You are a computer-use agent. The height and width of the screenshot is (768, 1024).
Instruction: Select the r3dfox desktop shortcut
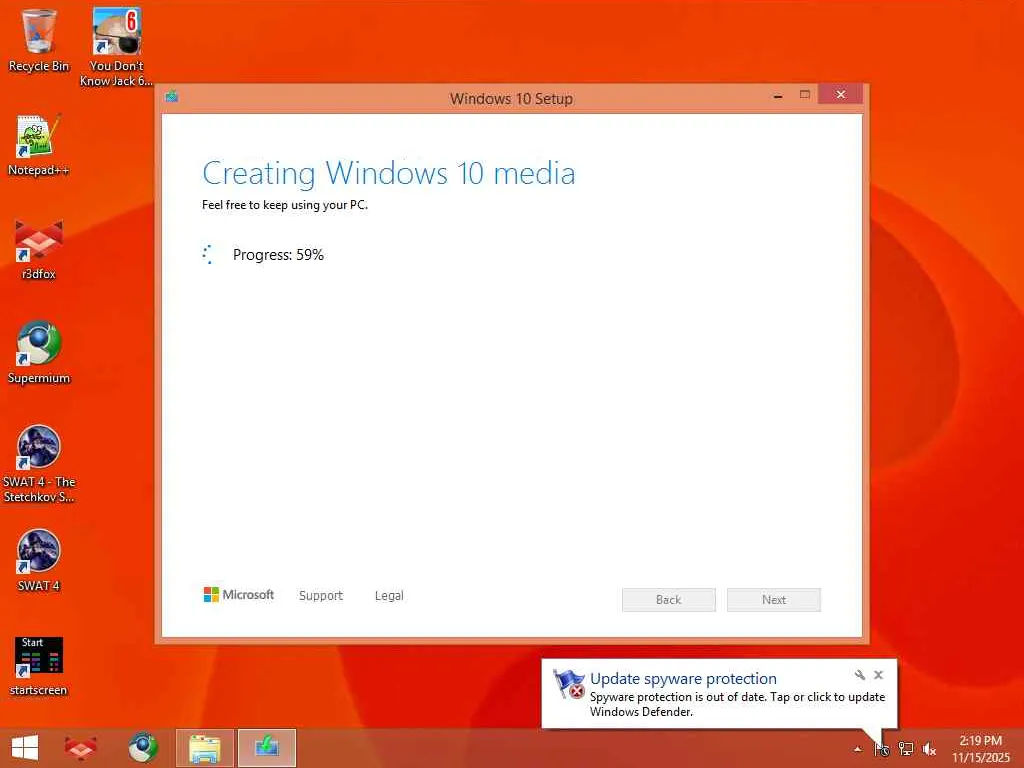tap(39, 249)
